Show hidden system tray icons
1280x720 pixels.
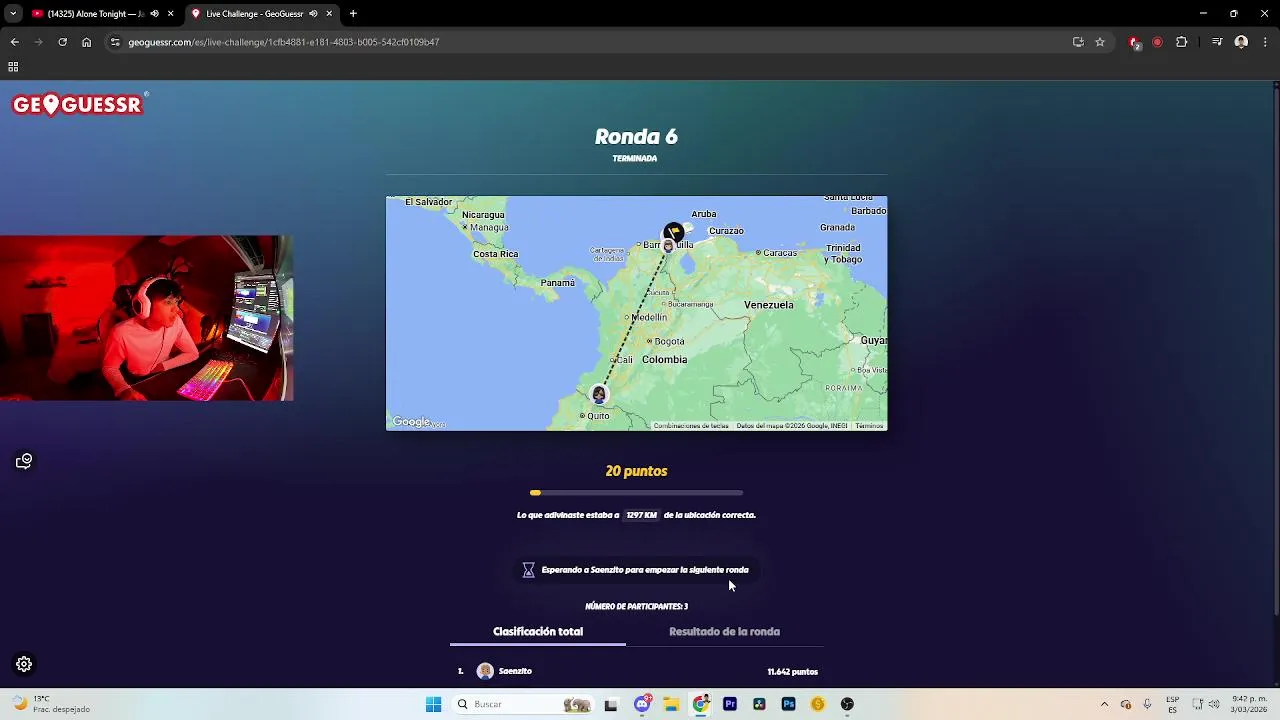[1104, 704]
